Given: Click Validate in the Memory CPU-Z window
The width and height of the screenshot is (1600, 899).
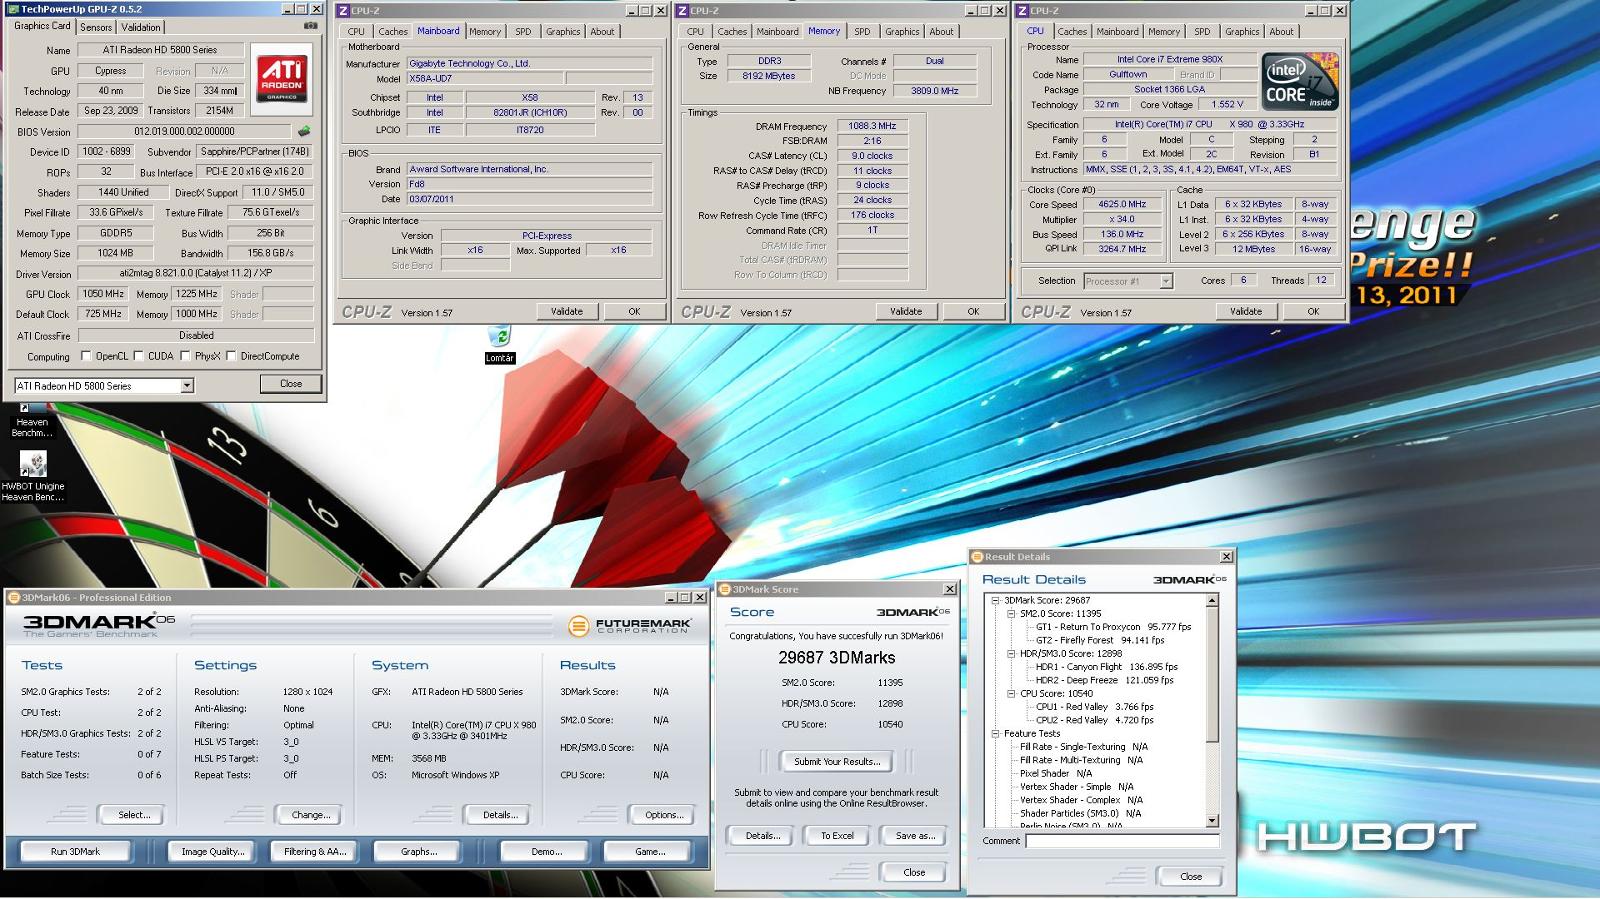Looking at the screenshot, I should click(x=906, y=311).
